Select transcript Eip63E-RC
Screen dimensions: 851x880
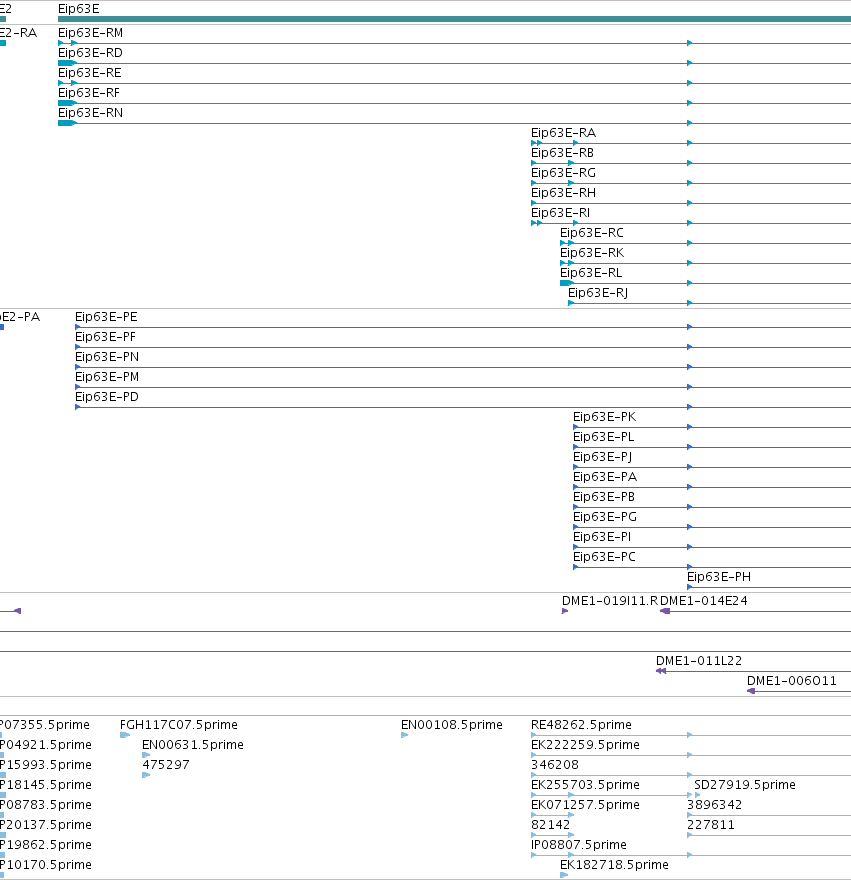click(x=592, y=233)
